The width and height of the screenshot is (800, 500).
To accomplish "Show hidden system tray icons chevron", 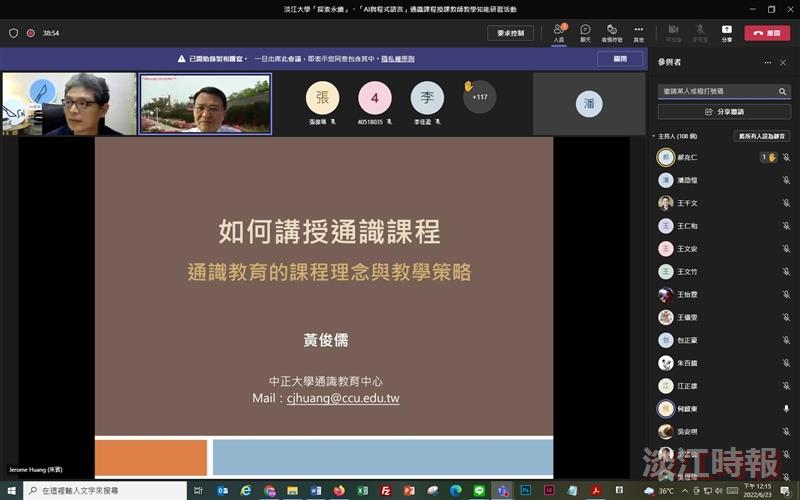I will tap(685, 491).
